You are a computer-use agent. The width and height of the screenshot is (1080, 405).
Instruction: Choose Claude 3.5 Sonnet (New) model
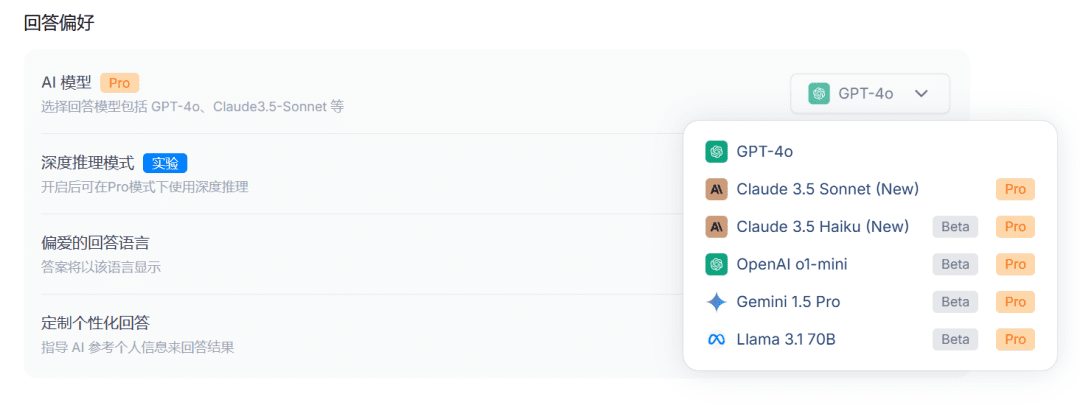coord(827,189)
